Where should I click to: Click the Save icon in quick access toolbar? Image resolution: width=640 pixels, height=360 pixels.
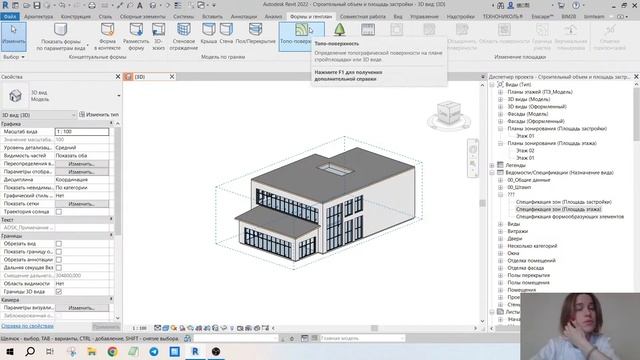pyautogui.click(x=37, y=5)
